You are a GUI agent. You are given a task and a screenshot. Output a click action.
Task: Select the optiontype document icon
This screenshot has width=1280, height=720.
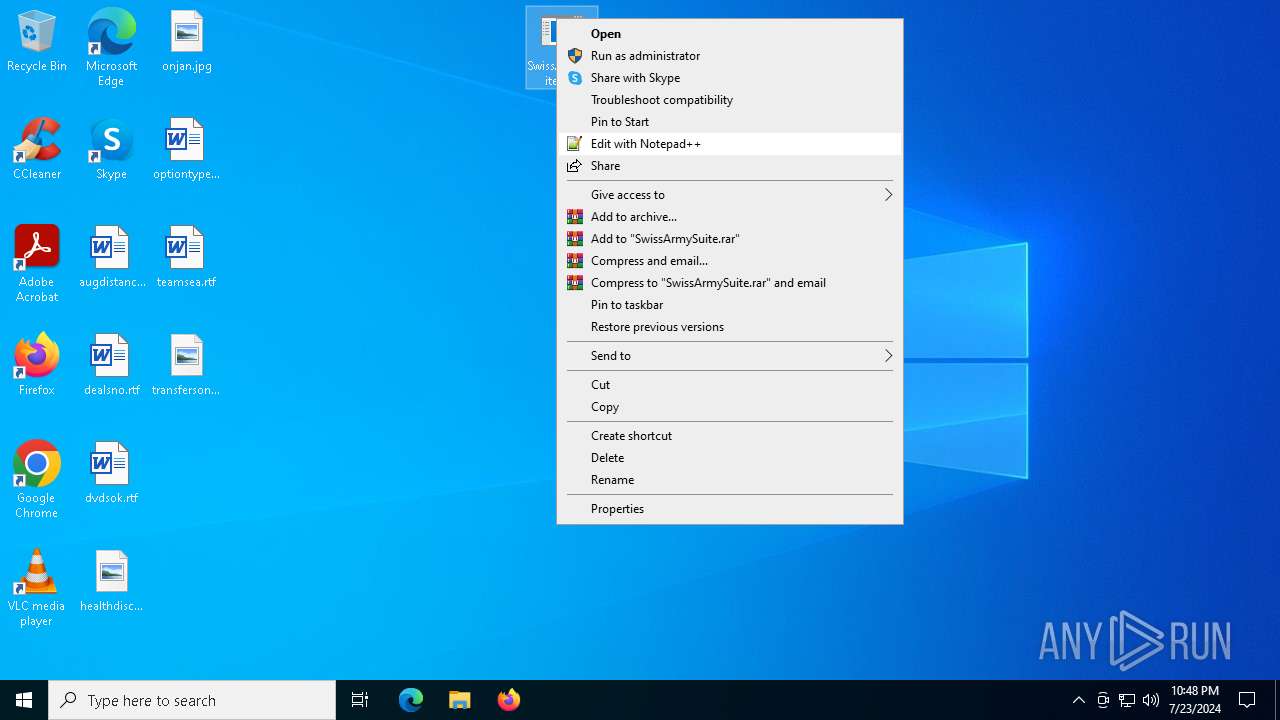187,150
